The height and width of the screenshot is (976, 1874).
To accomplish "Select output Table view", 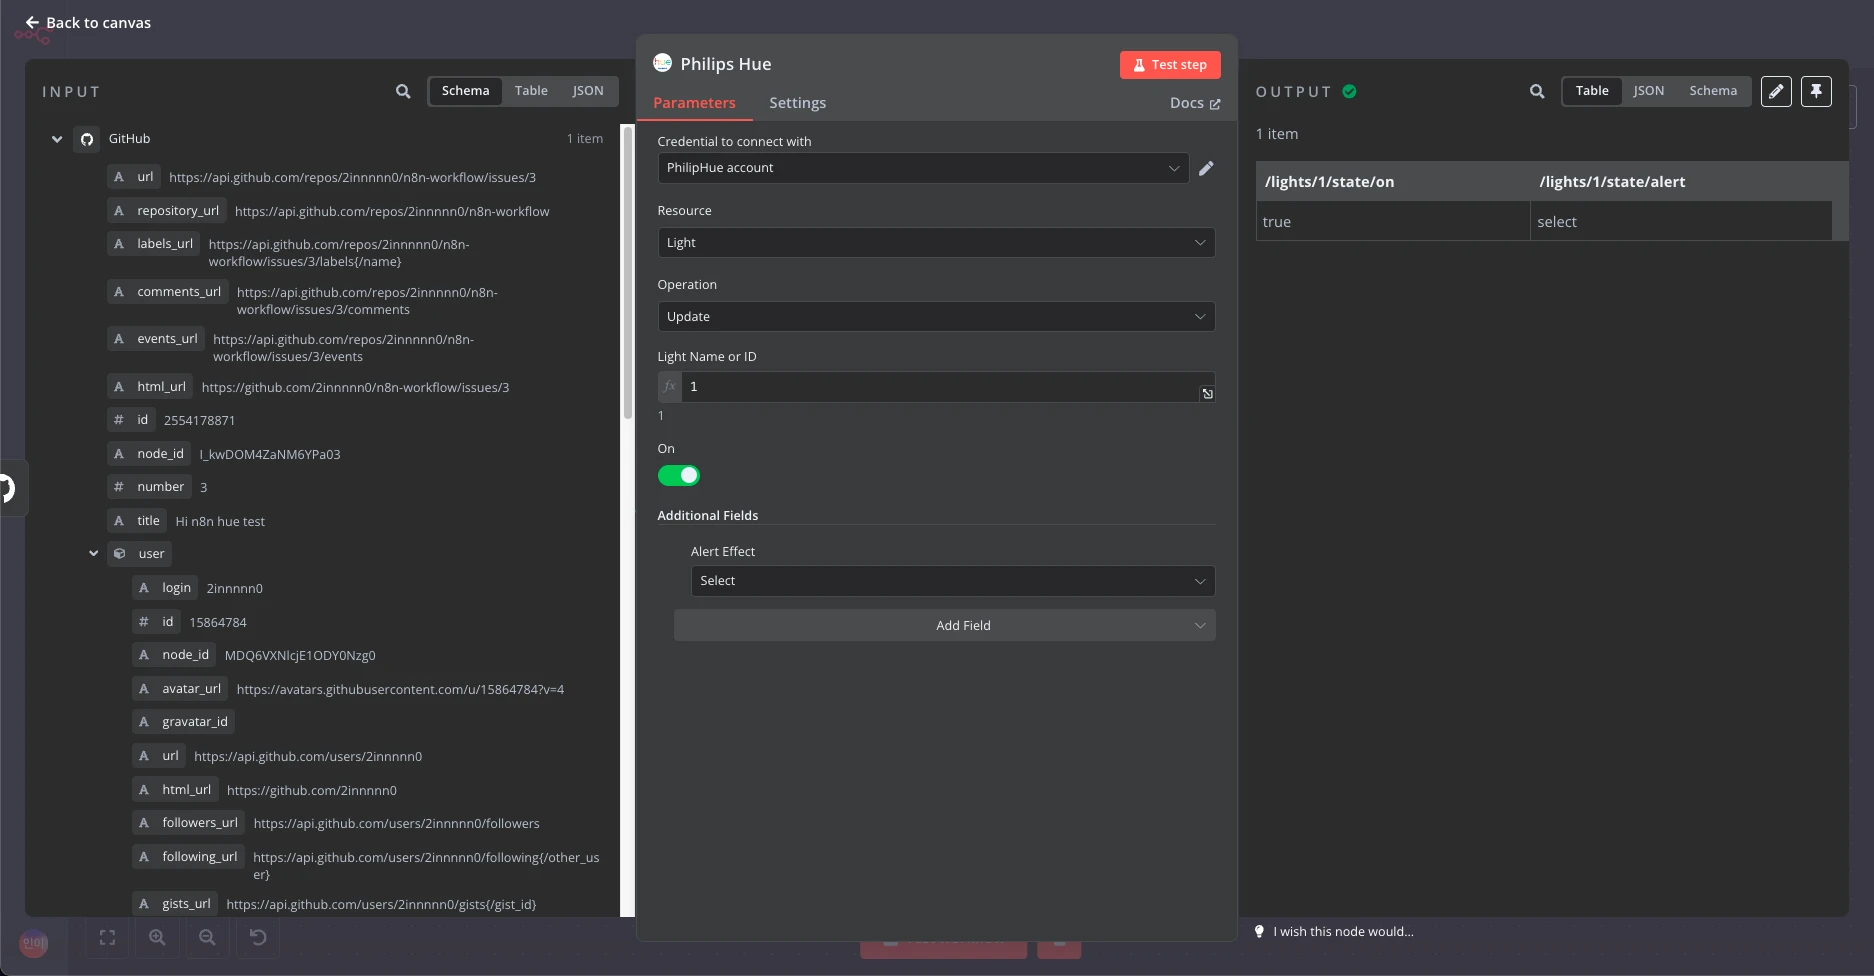I will [x=1592, y=91].
